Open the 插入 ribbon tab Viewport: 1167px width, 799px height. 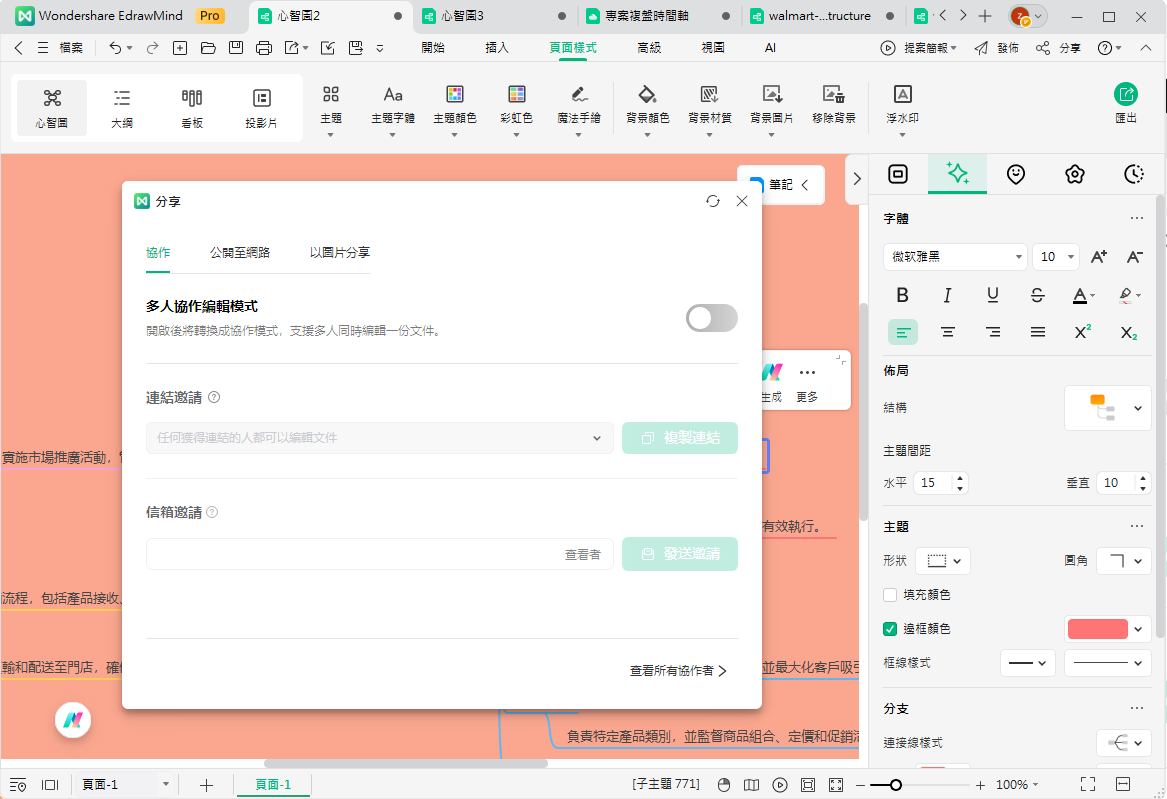[x=496, y=47]
